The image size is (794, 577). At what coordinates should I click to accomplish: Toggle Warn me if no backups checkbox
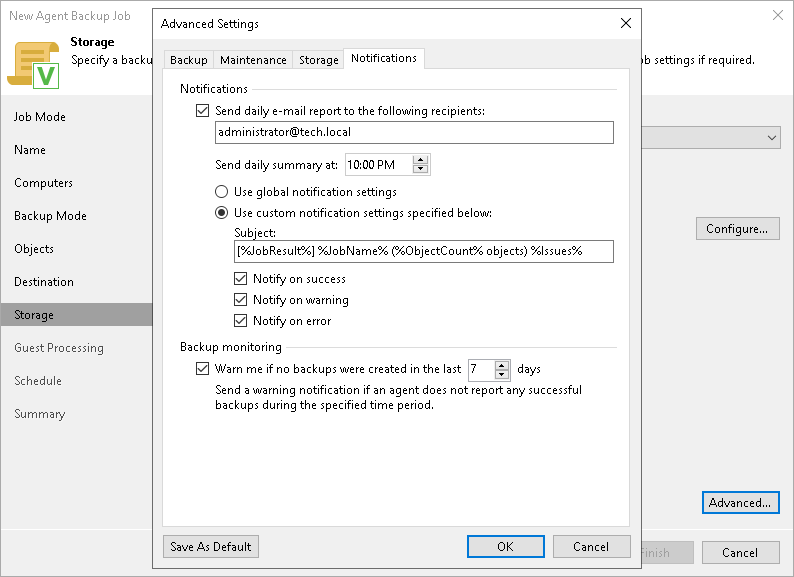click(203, 368)
